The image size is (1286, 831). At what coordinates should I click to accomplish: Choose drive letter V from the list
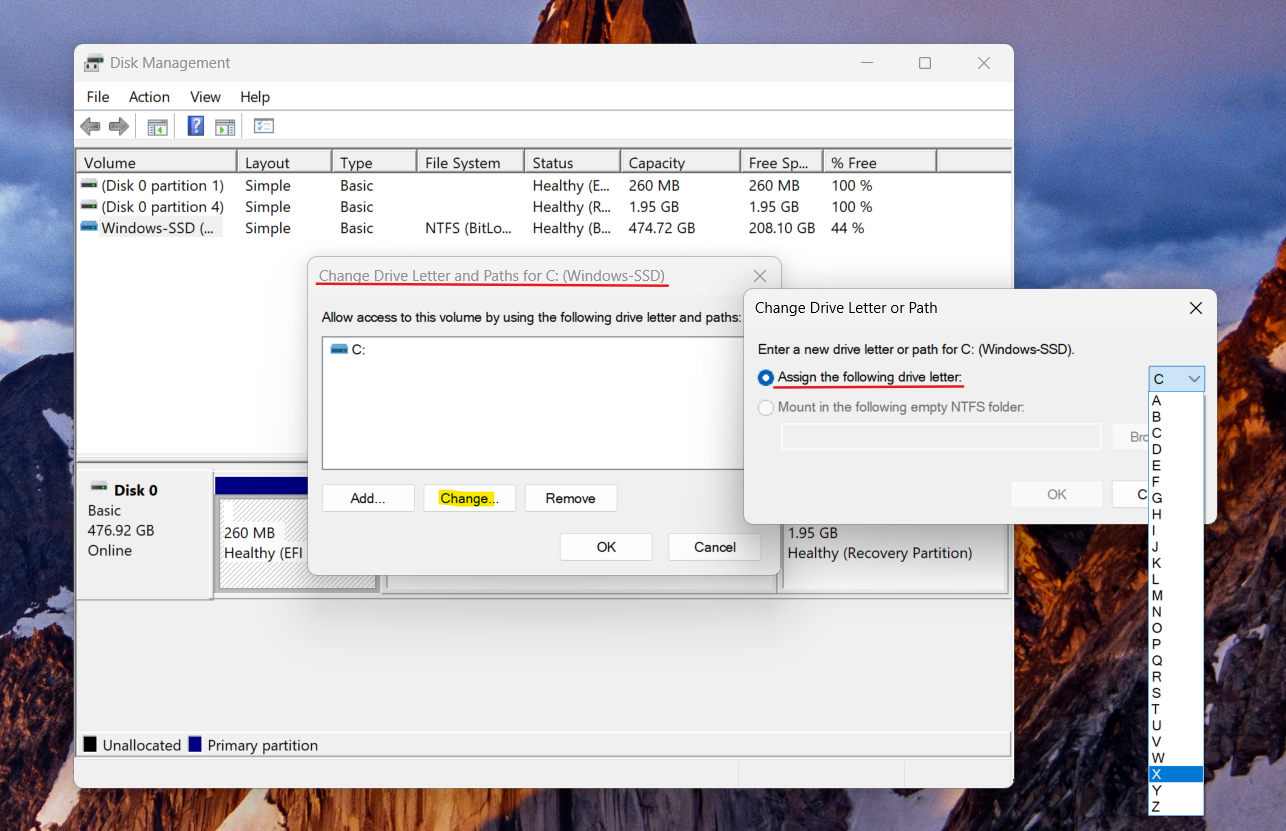1176,741
